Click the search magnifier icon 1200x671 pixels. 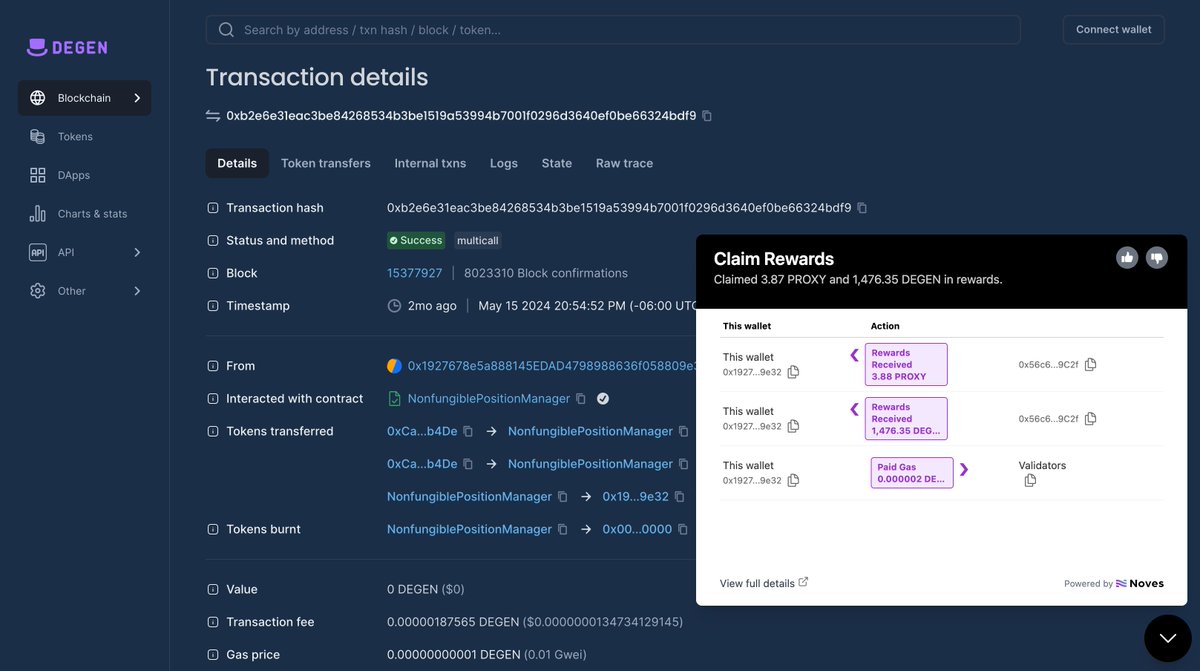[226, 30]
